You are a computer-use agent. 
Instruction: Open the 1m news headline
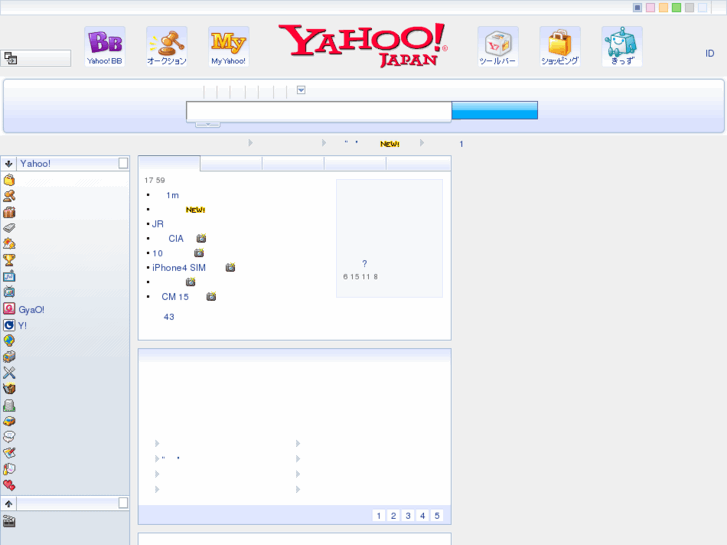tap(172, 195)
